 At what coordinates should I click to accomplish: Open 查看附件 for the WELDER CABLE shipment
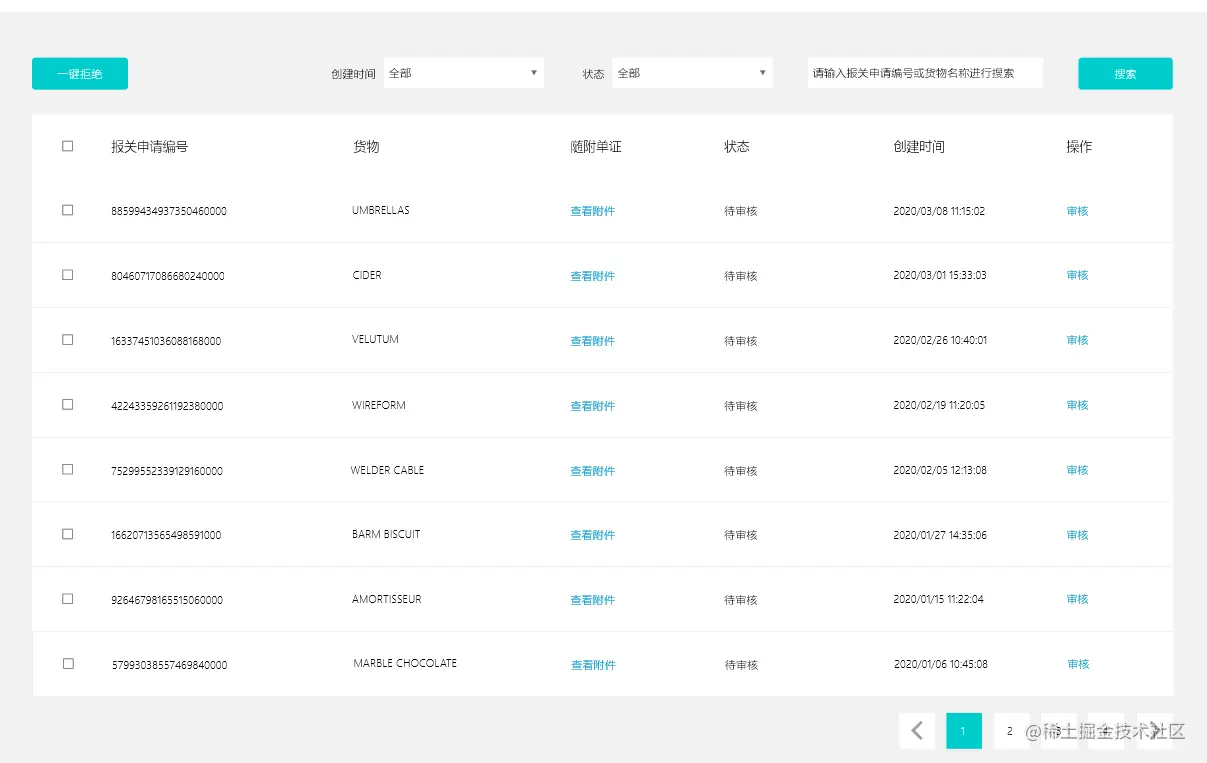[x=592, y=470]
